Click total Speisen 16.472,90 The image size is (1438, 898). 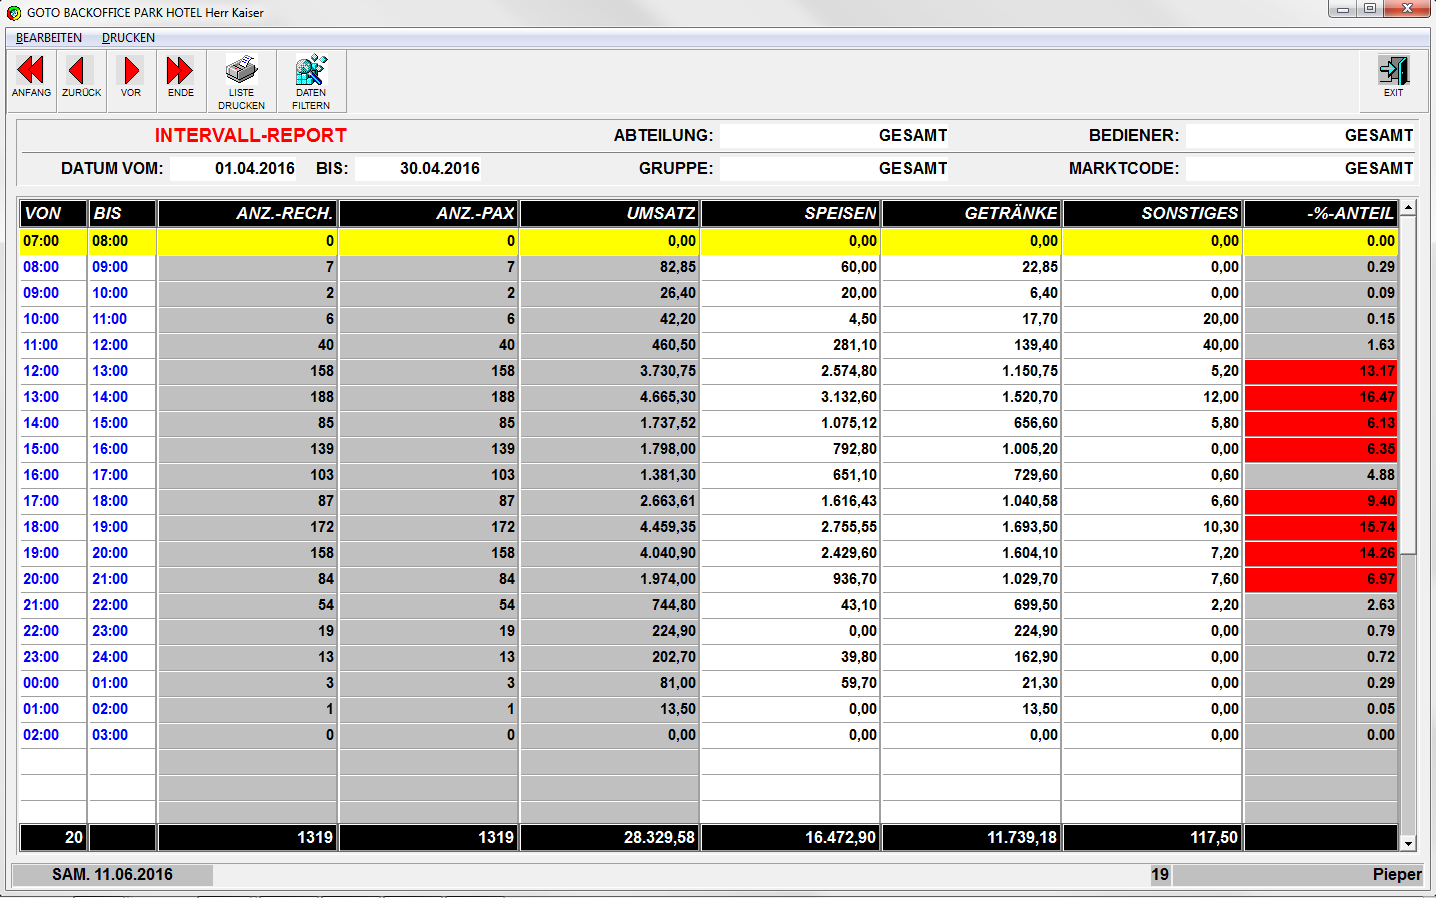tap(790, 837)
